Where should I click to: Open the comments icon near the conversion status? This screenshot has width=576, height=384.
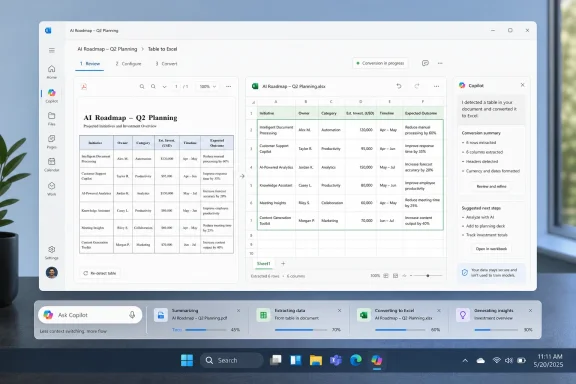[x=425, y=63]
